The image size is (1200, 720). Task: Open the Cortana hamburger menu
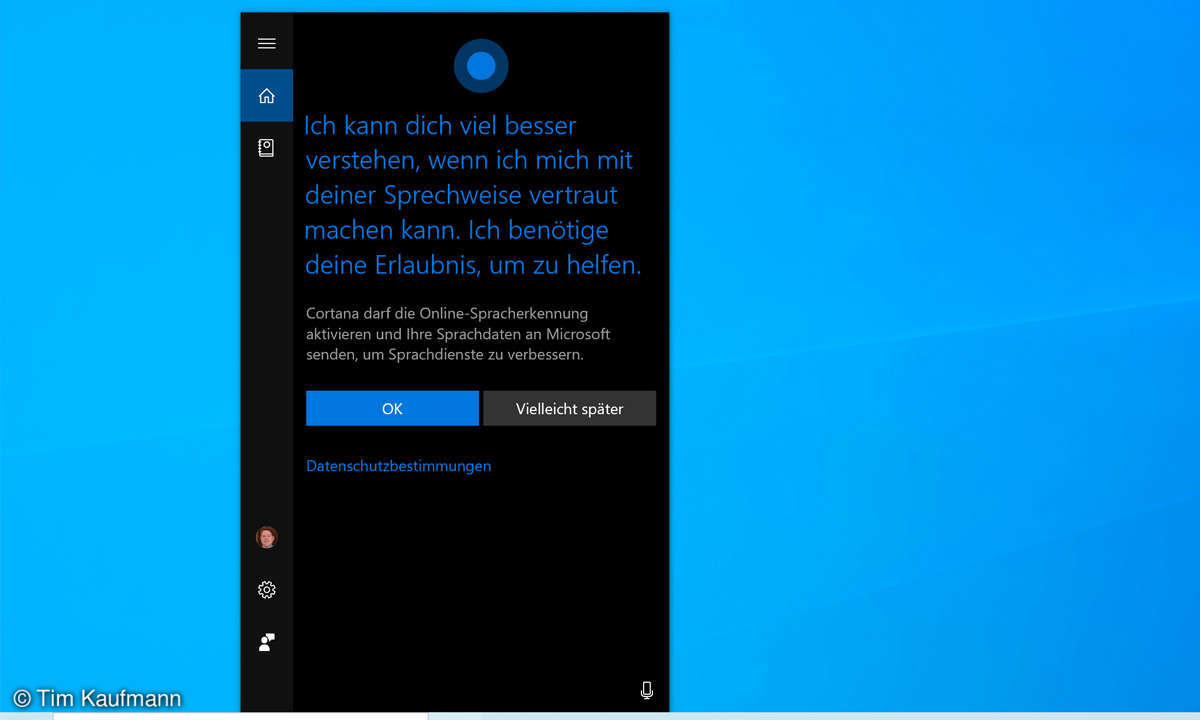click(x=266, y=43)
